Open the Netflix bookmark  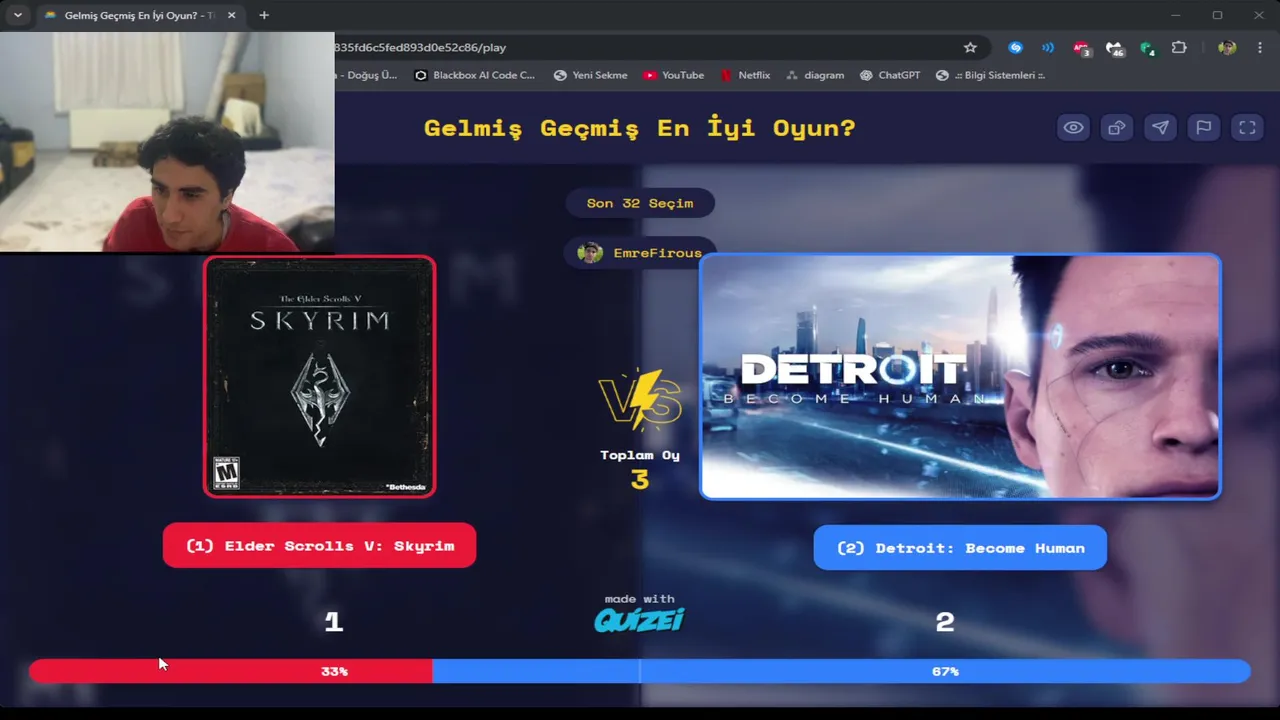(746, 75)
